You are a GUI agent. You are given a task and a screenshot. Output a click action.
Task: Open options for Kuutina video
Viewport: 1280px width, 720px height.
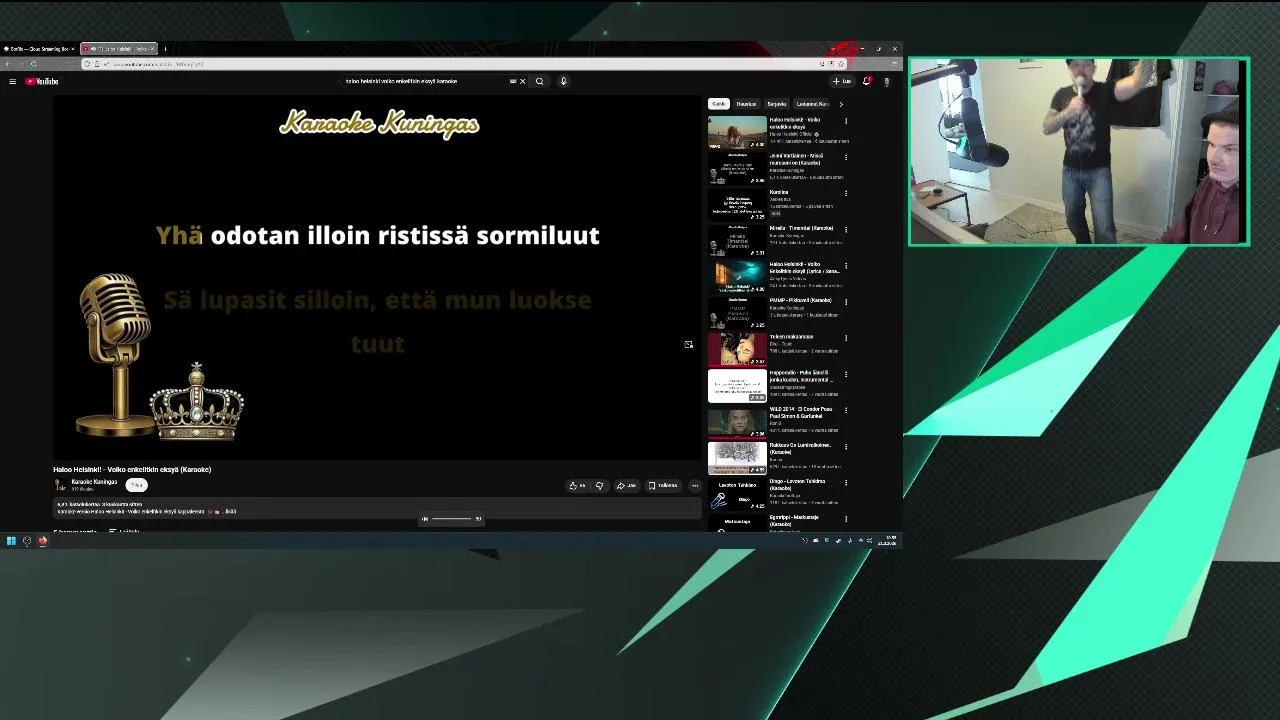coord(846,193)
